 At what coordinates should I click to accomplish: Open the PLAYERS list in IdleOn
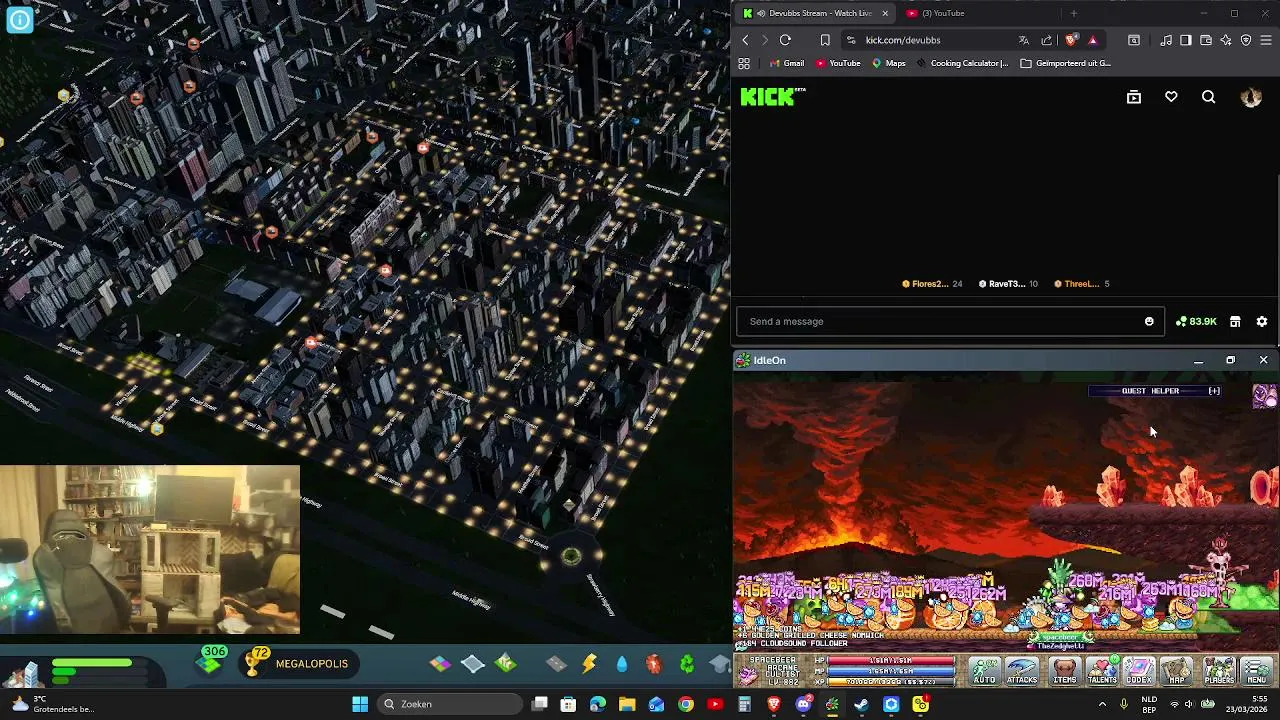point(1219,671)
